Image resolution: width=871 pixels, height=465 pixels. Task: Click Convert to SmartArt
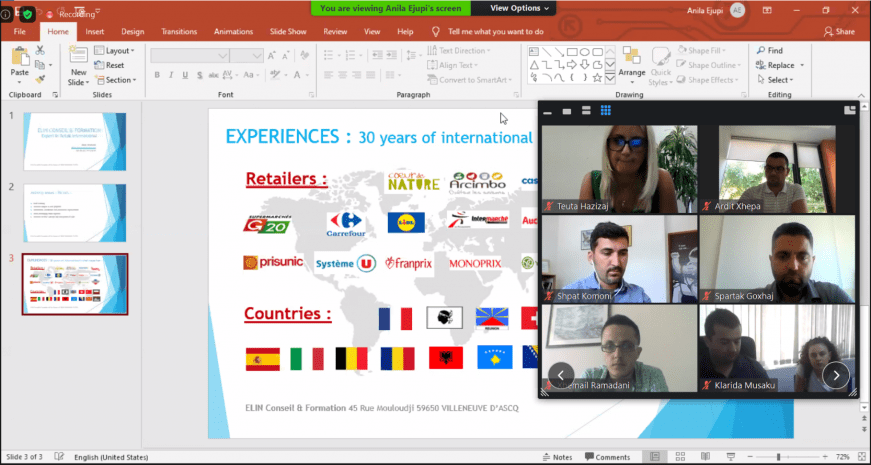click(x=469, y=80)
